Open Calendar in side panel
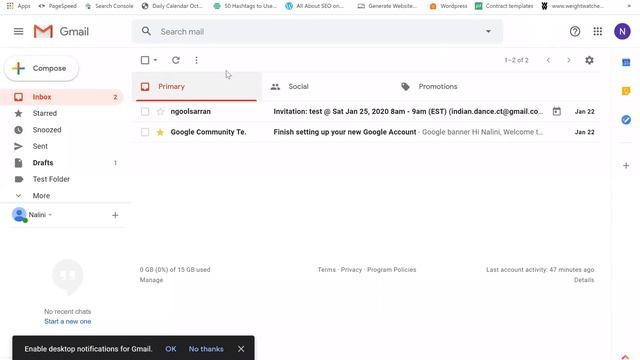640x360 pixels. [x=626, y=62]
